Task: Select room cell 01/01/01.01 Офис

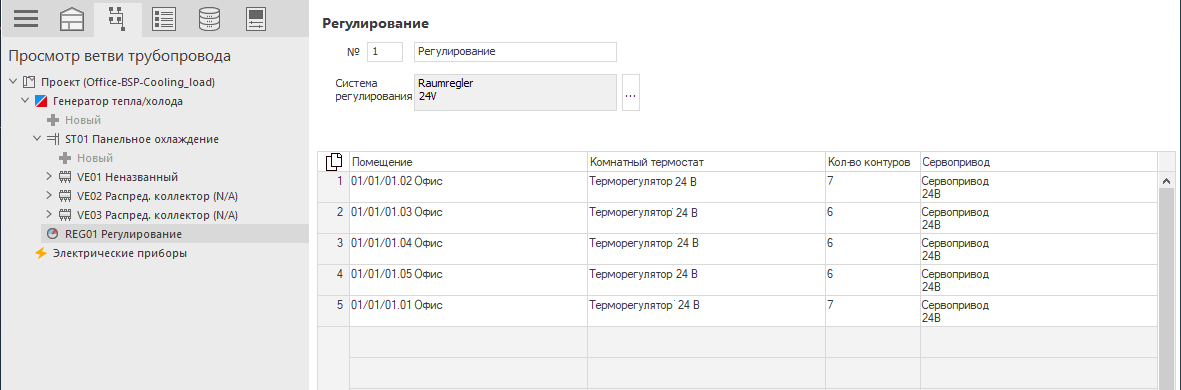Action: [468, 310]
